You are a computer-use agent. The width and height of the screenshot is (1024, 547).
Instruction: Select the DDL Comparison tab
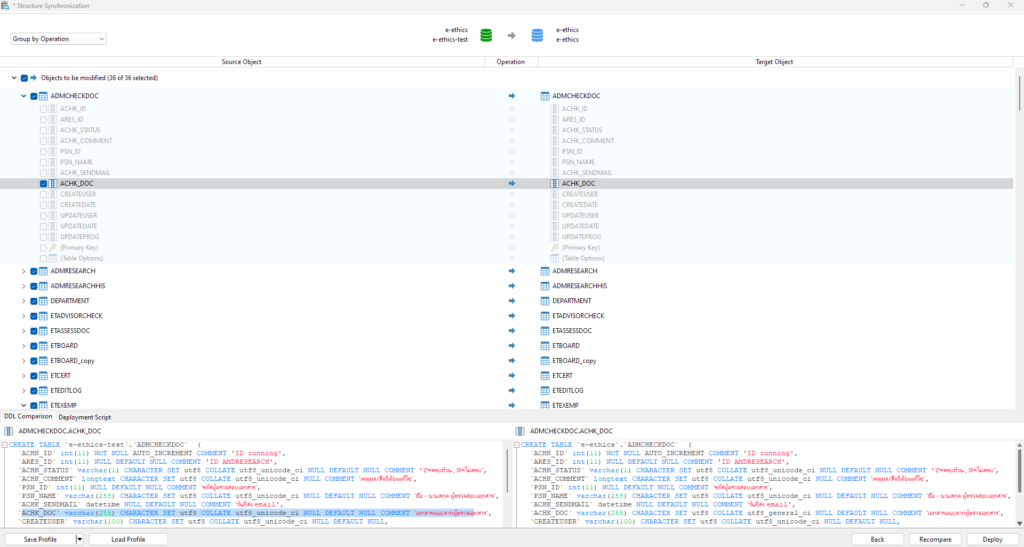pos(28,417)
